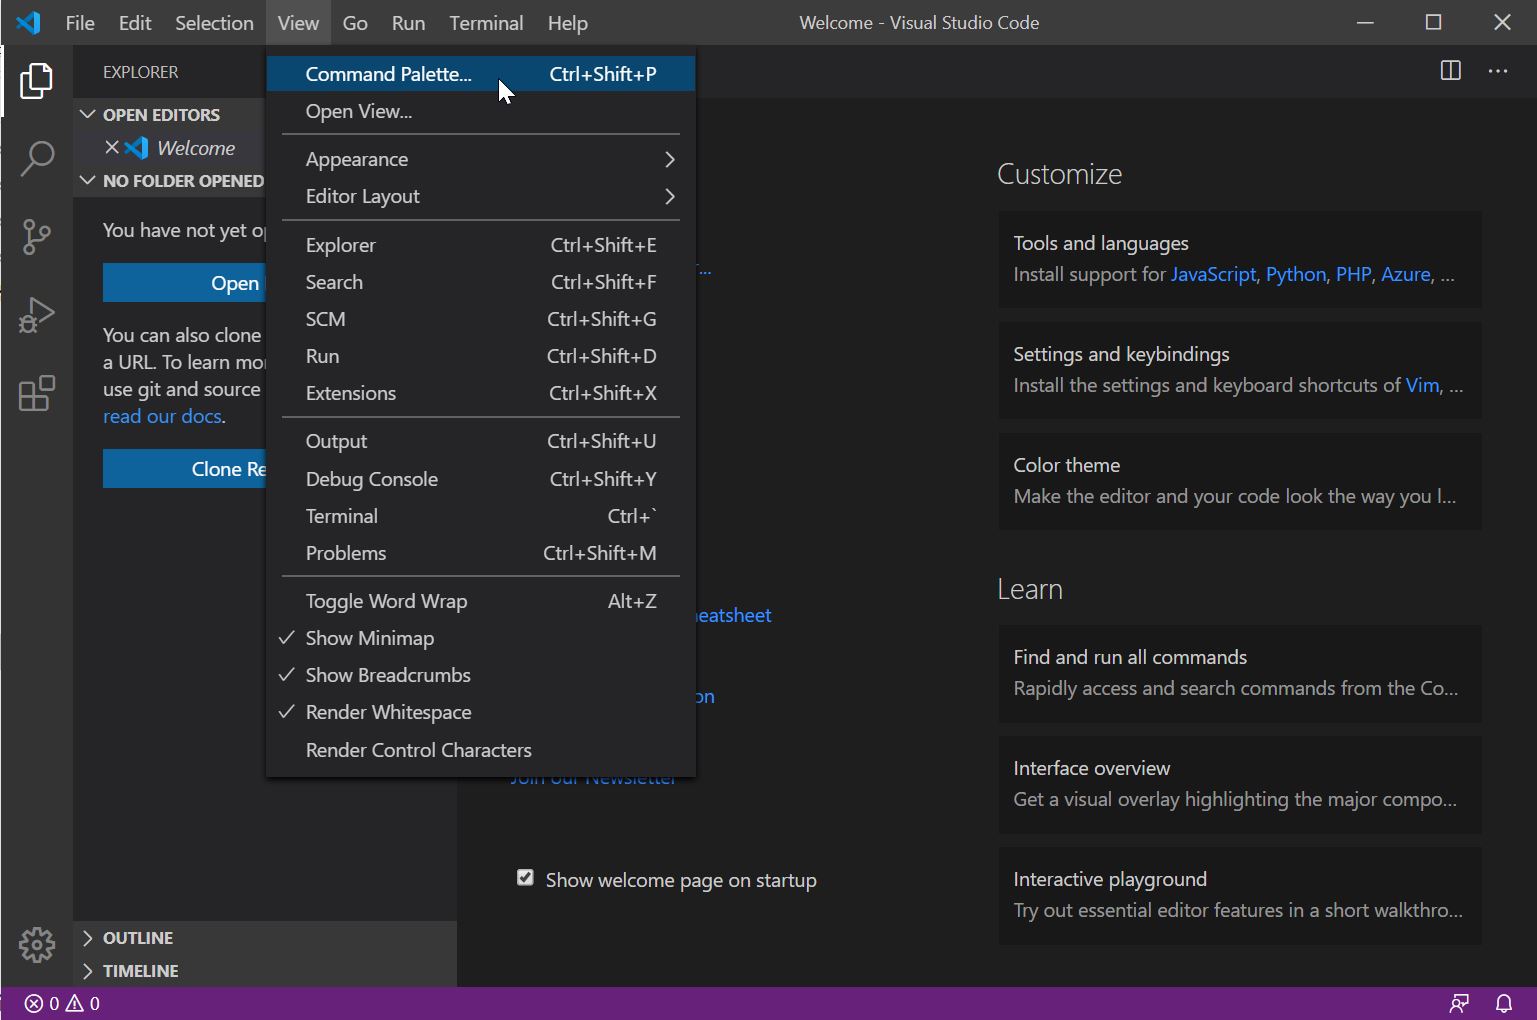Open the feedback icon in status bar
1537x1020 pixels.
(x=1459, y=1003)
